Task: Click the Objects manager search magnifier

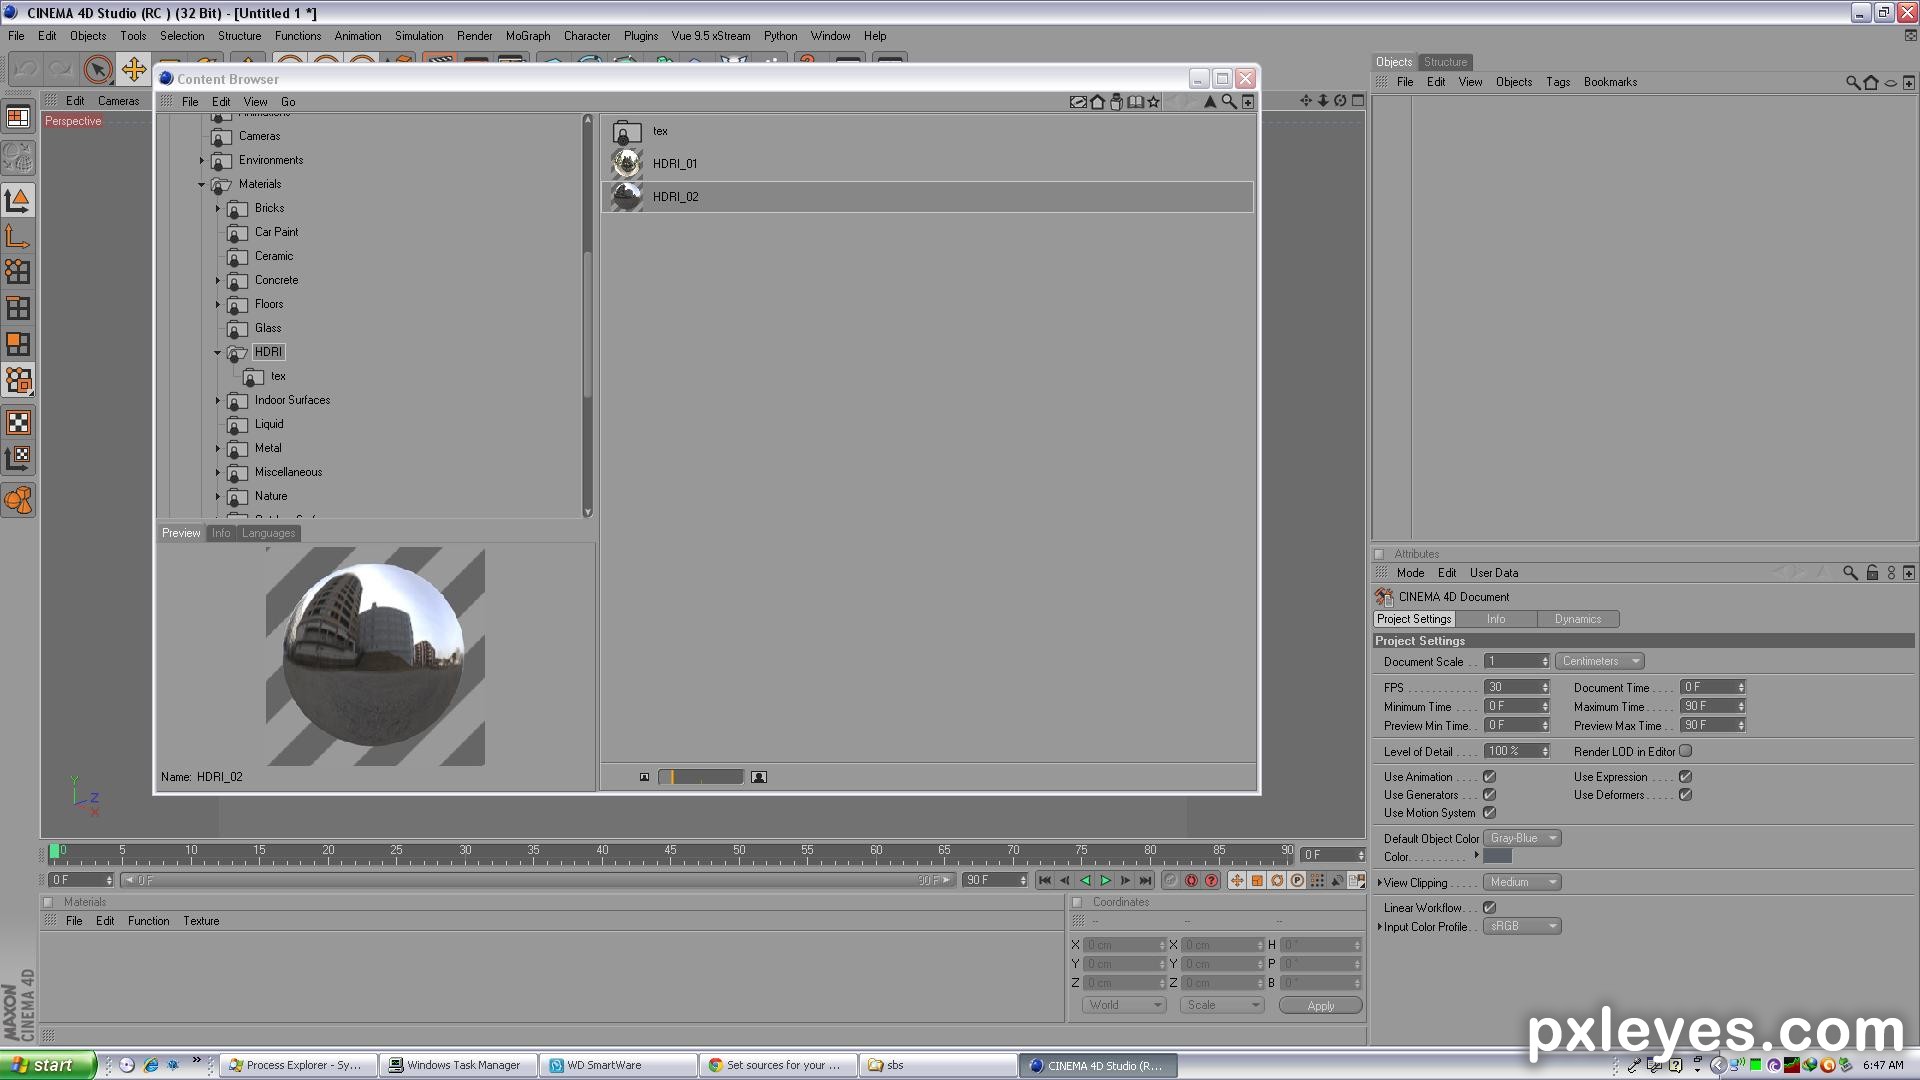Action: (x=1852, y=82)
